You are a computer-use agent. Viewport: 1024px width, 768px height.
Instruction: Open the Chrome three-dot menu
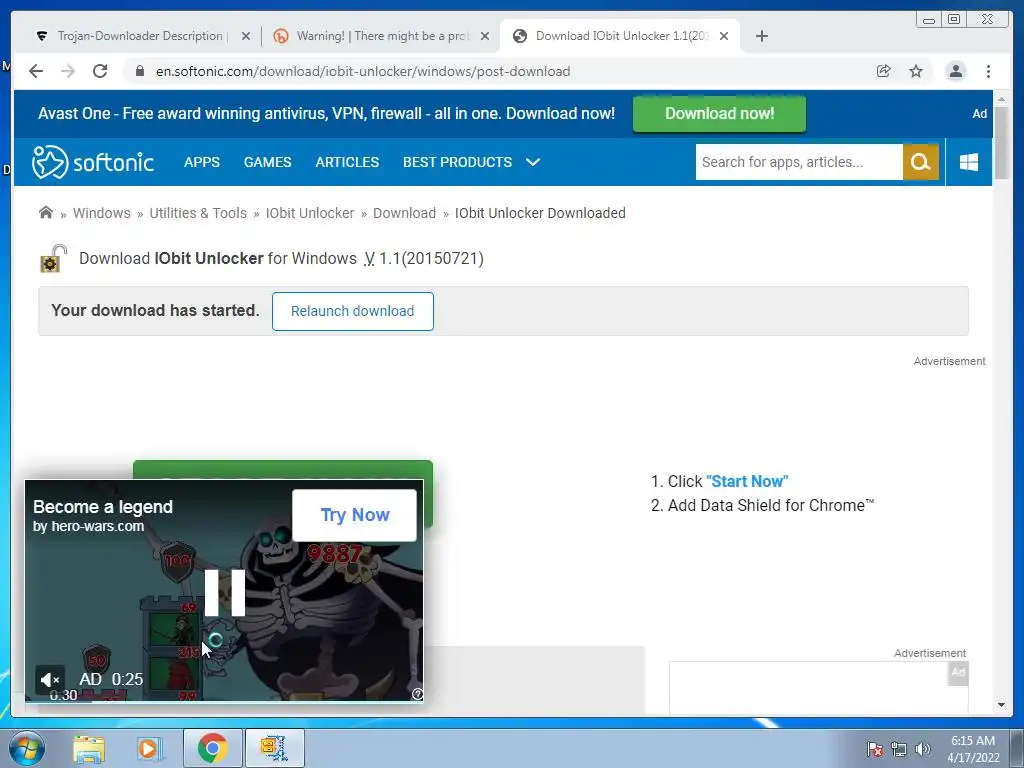988,71
